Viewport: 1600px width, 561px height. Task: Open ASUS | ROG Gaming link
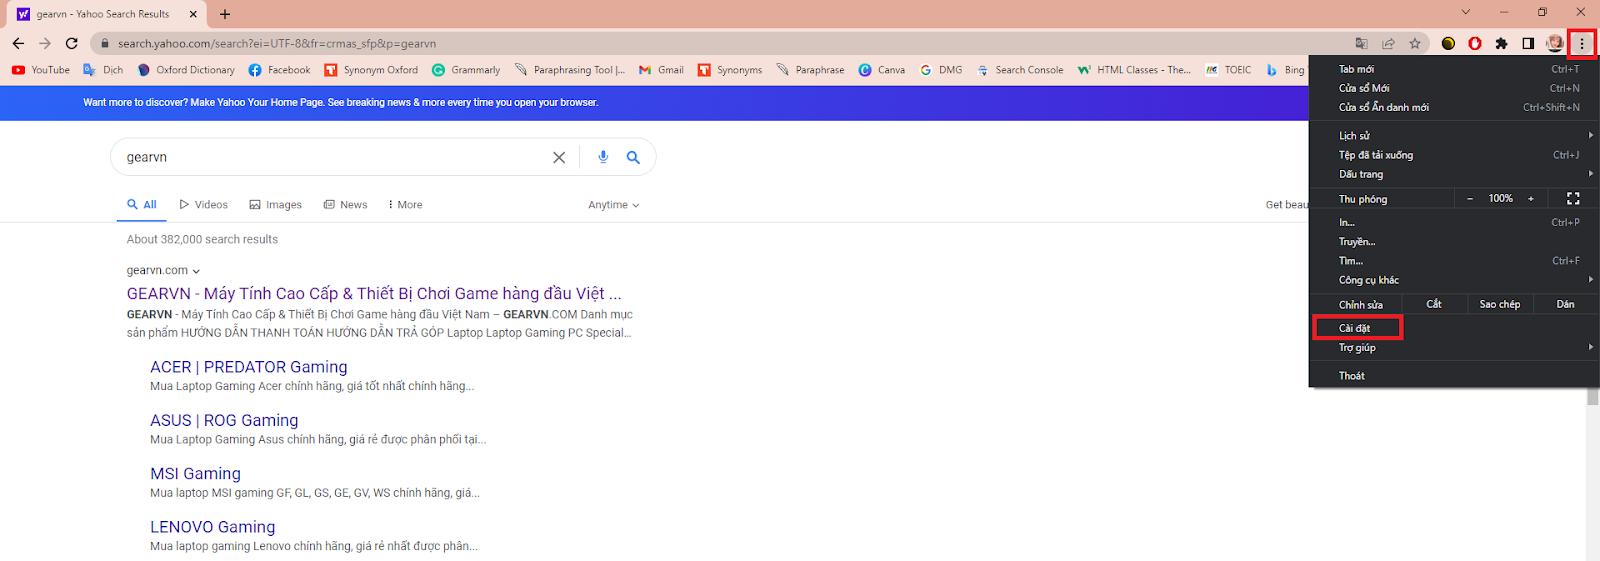(224, 421)
